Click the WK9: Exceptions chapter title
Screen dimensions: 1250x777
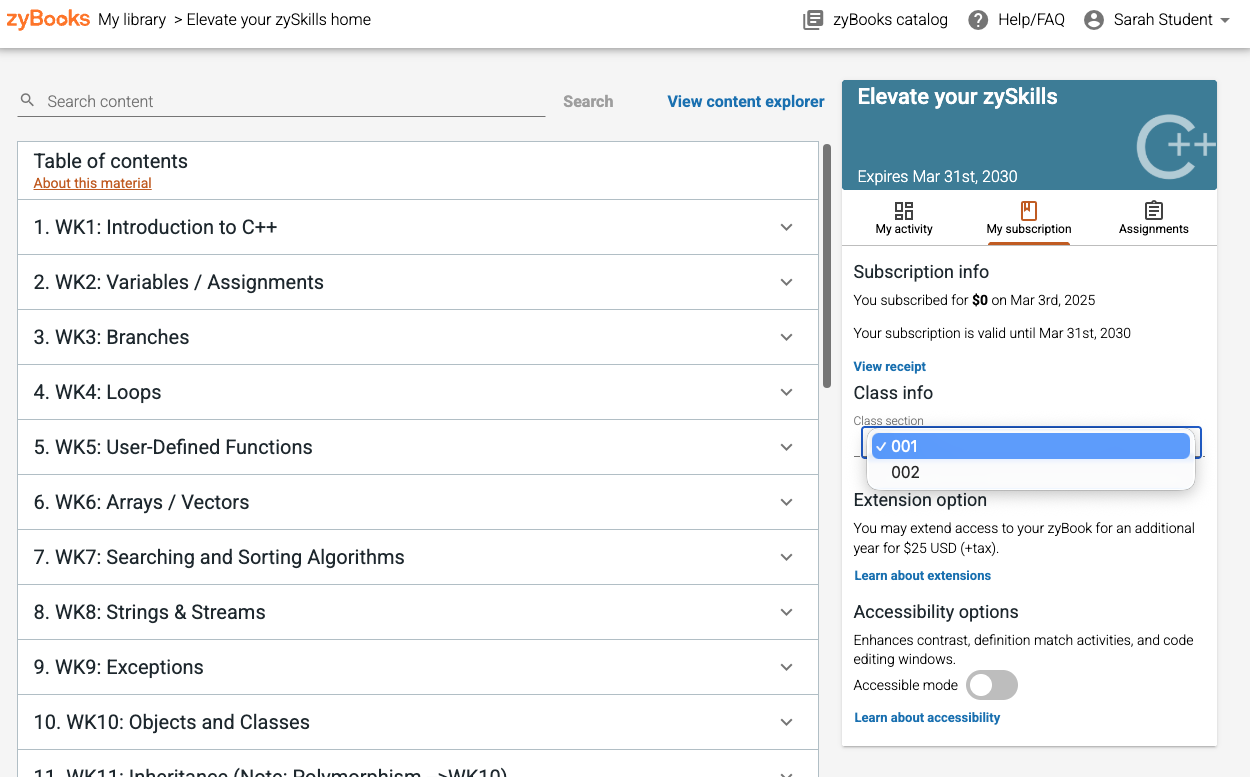coord(118,667)
